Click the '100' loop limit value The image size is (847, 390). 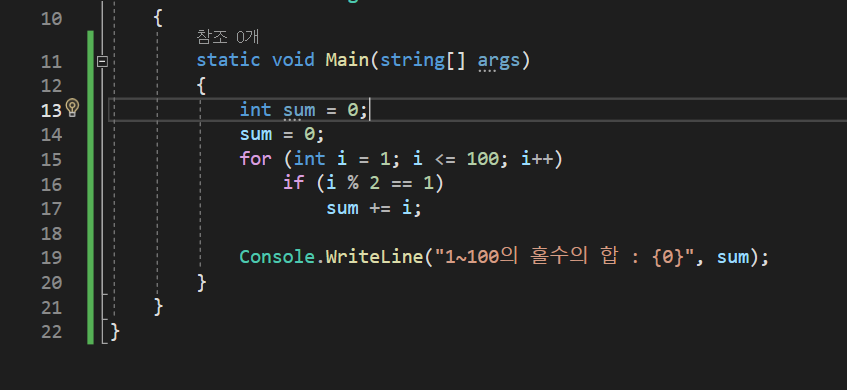pyautogui.click(x=482, y=159)
